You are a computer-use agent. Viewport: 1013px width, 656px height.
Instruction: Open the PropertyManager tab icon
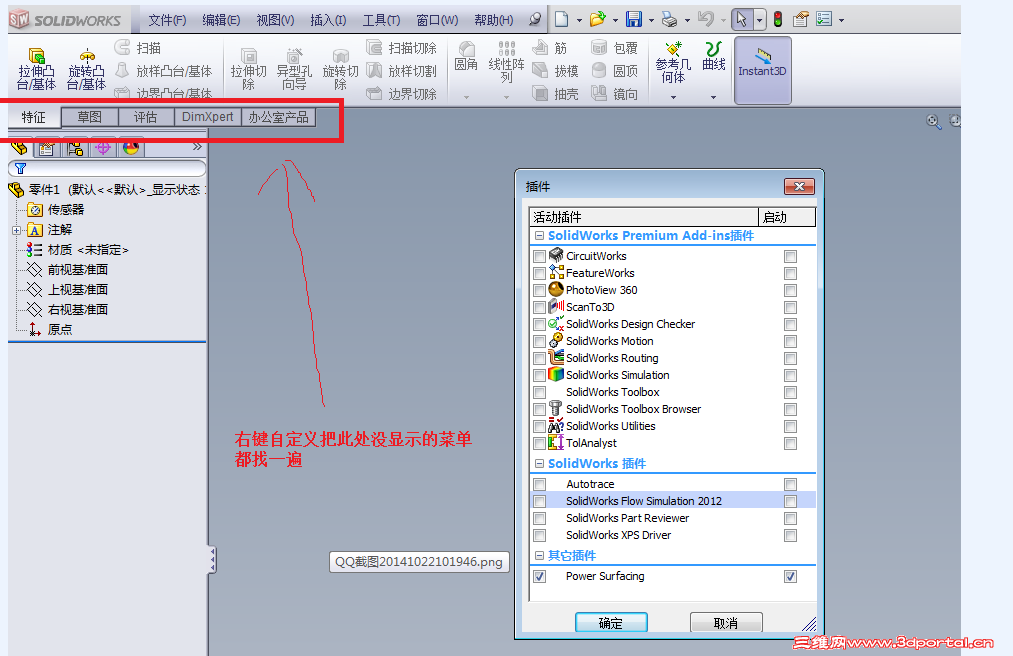coord(47,148)
